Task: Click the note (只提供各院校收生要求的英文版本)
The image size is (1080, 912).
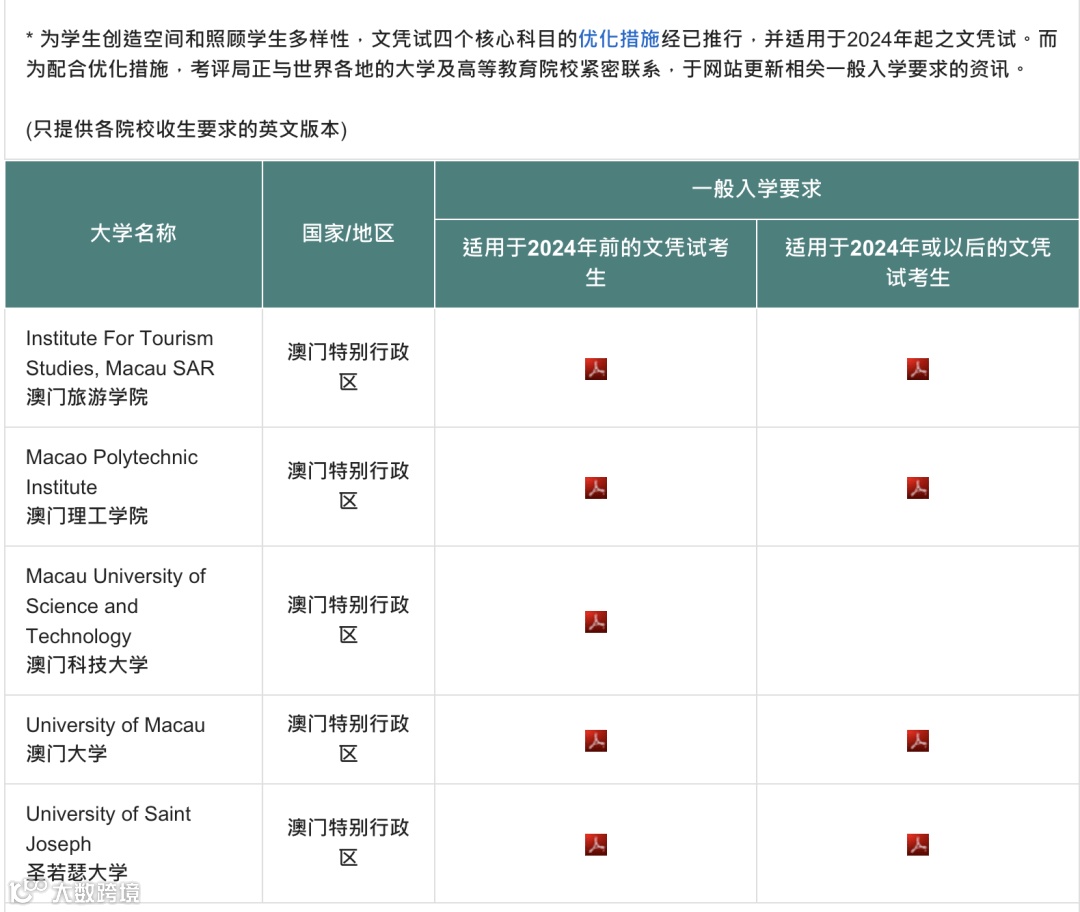Action: click(186, 129)
